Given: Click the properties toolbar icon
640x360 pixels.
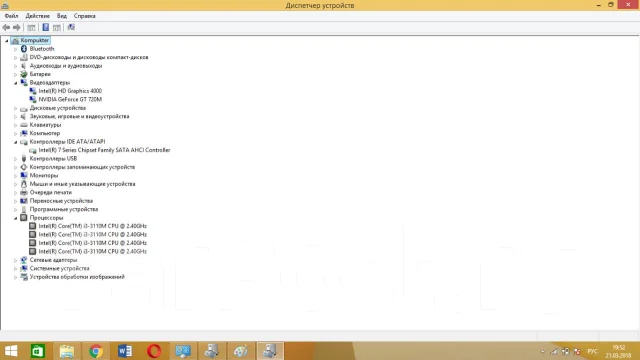Looking at the screenshot, I should (x=57, y=27).
